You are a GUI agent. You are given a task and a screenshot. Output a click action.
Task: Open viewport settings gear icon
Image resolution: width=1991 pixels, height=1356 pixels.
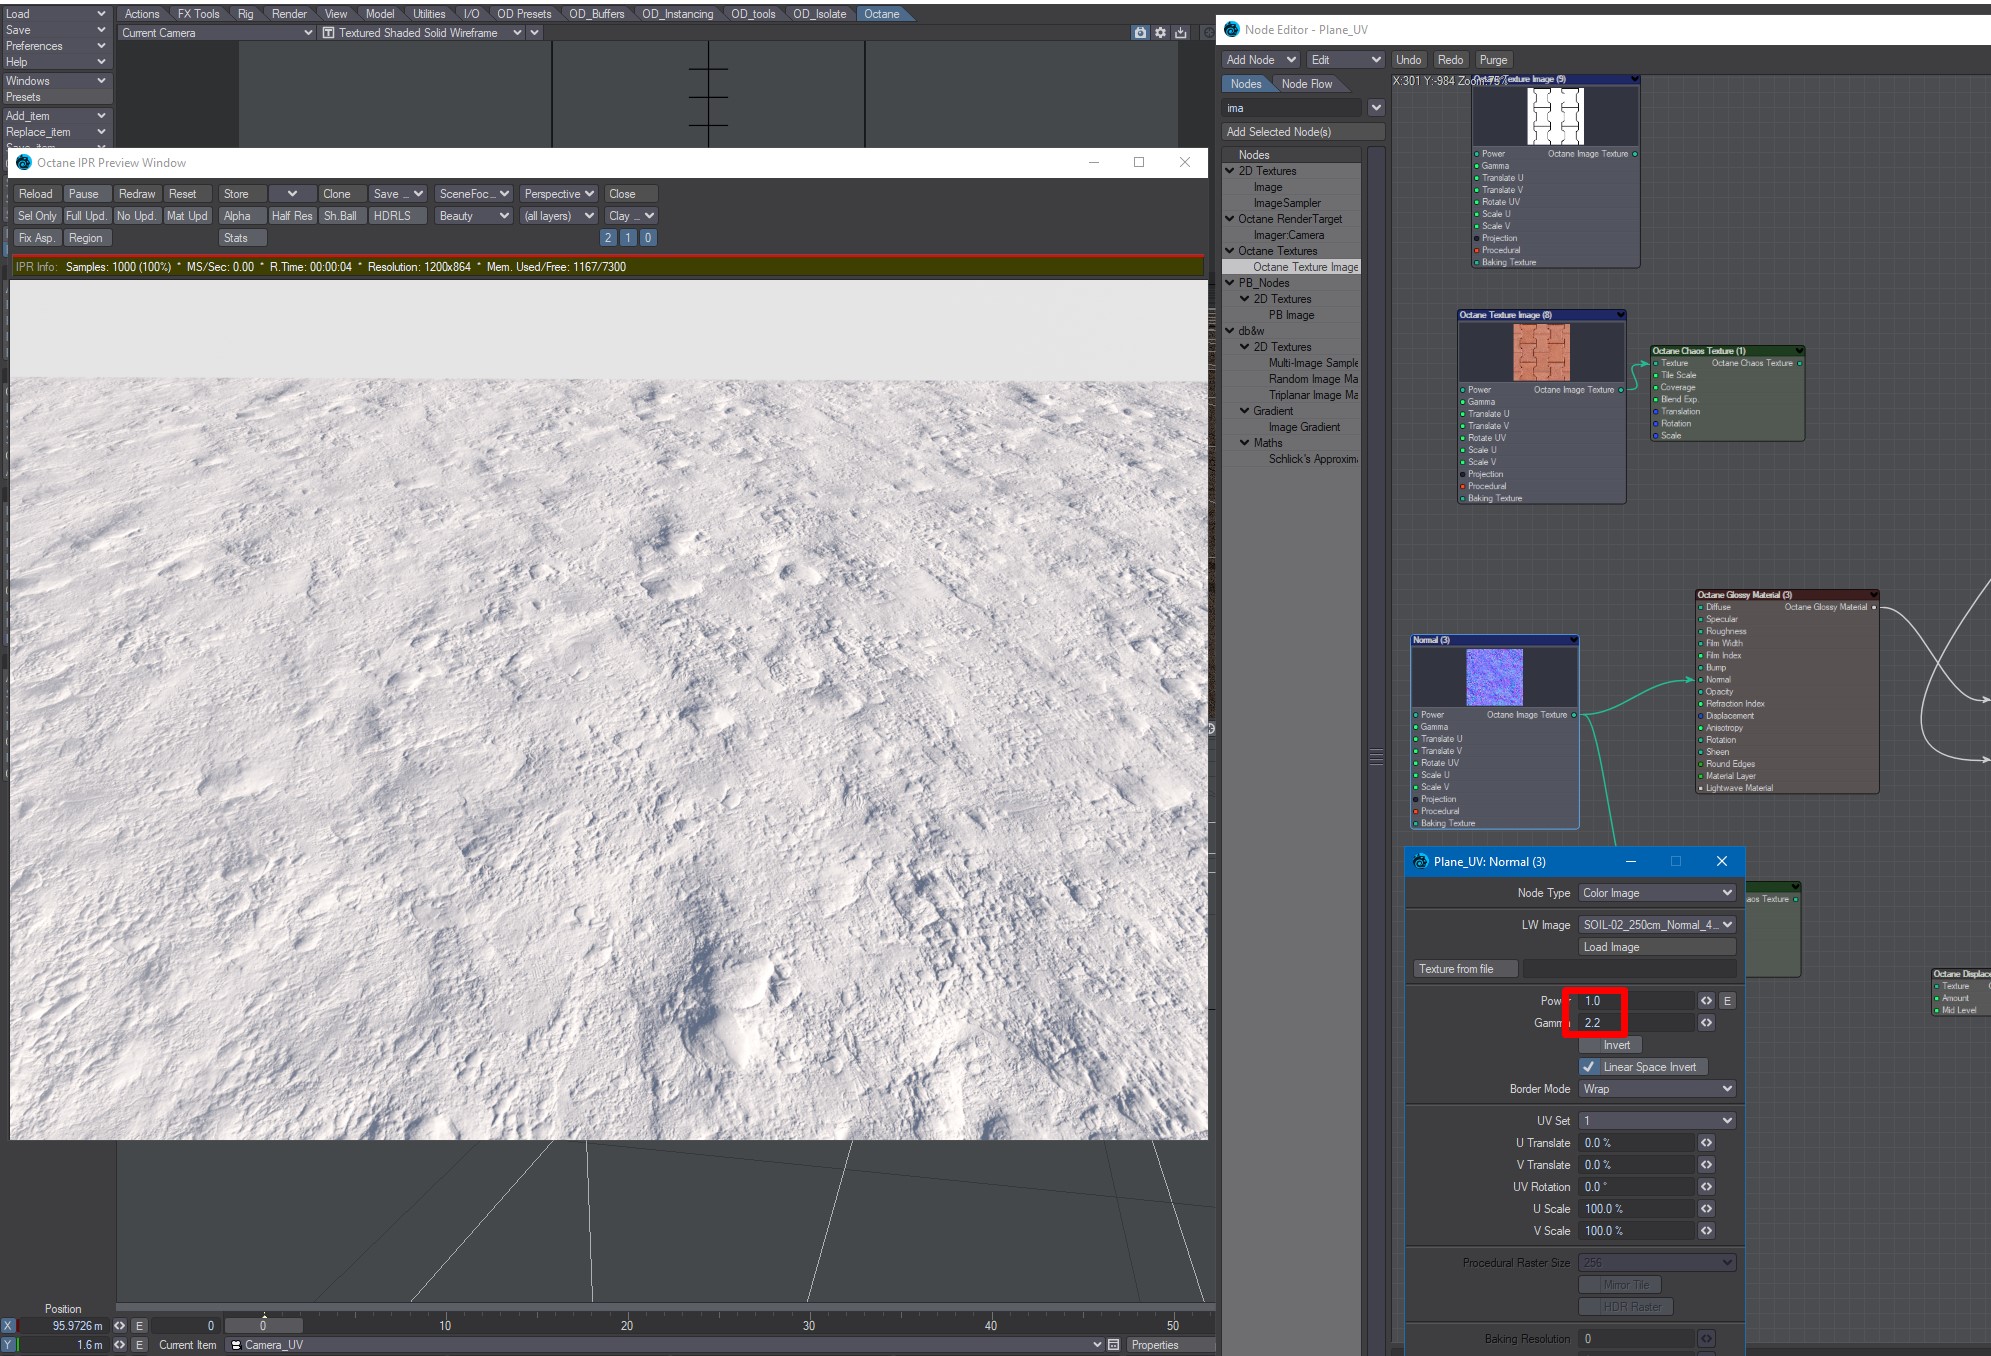point(1160,33)
